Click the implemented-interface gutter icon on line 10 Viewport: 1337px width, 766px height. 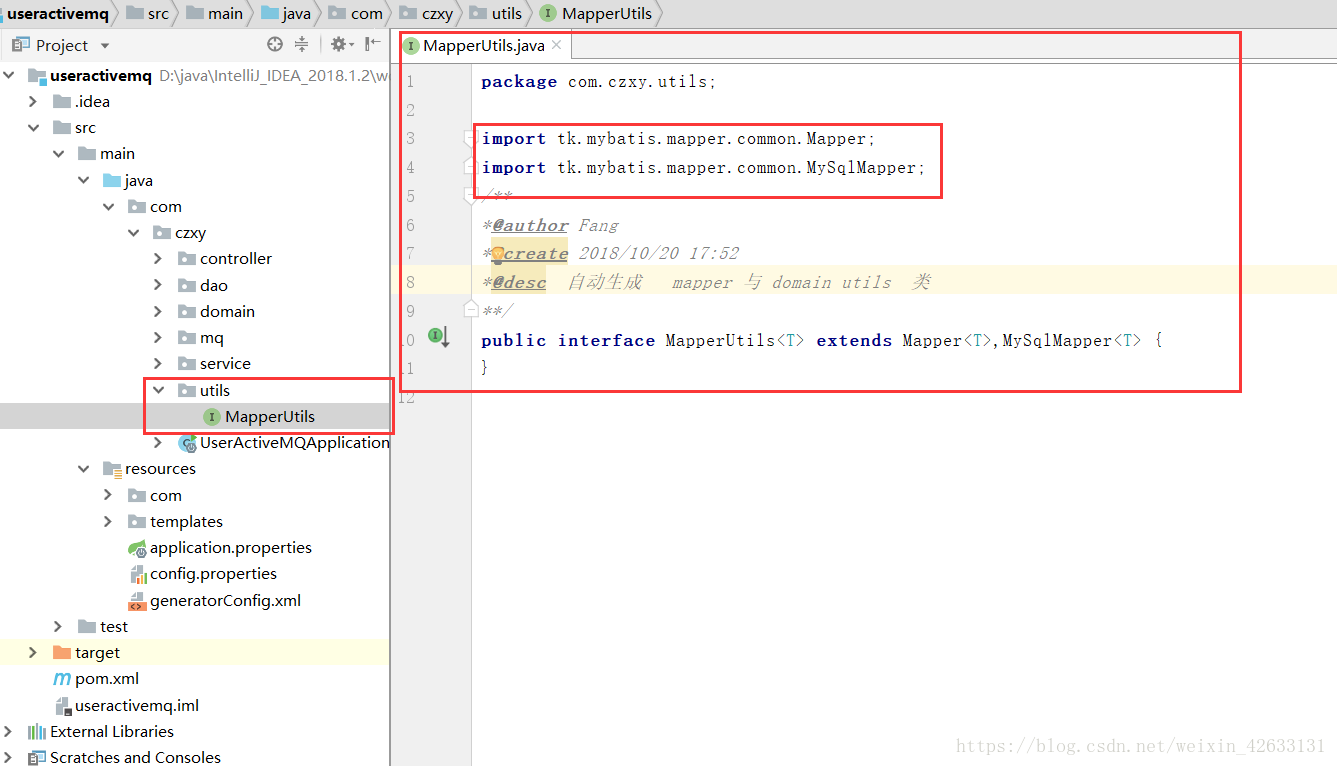[439, 337]
